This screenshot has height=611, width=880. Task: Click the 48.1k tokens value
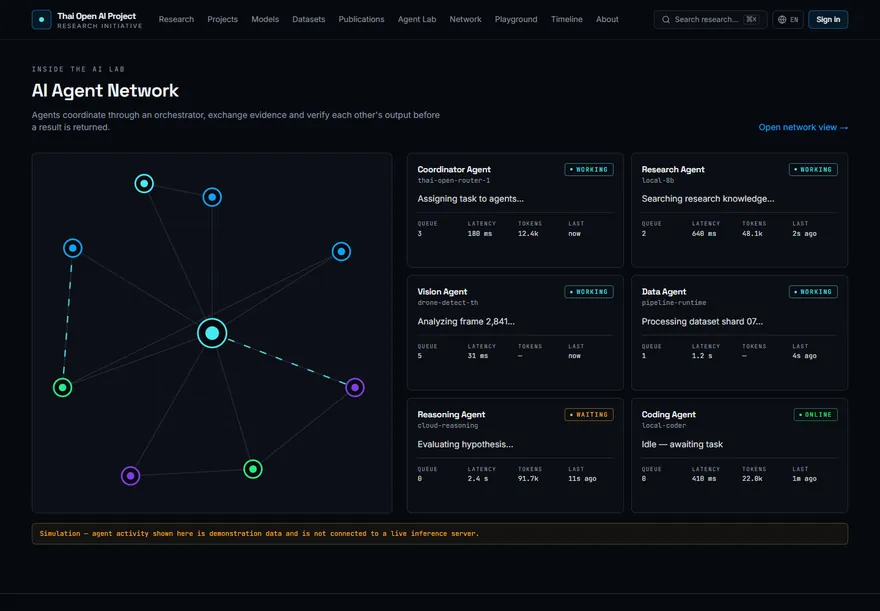click(752, 234)
